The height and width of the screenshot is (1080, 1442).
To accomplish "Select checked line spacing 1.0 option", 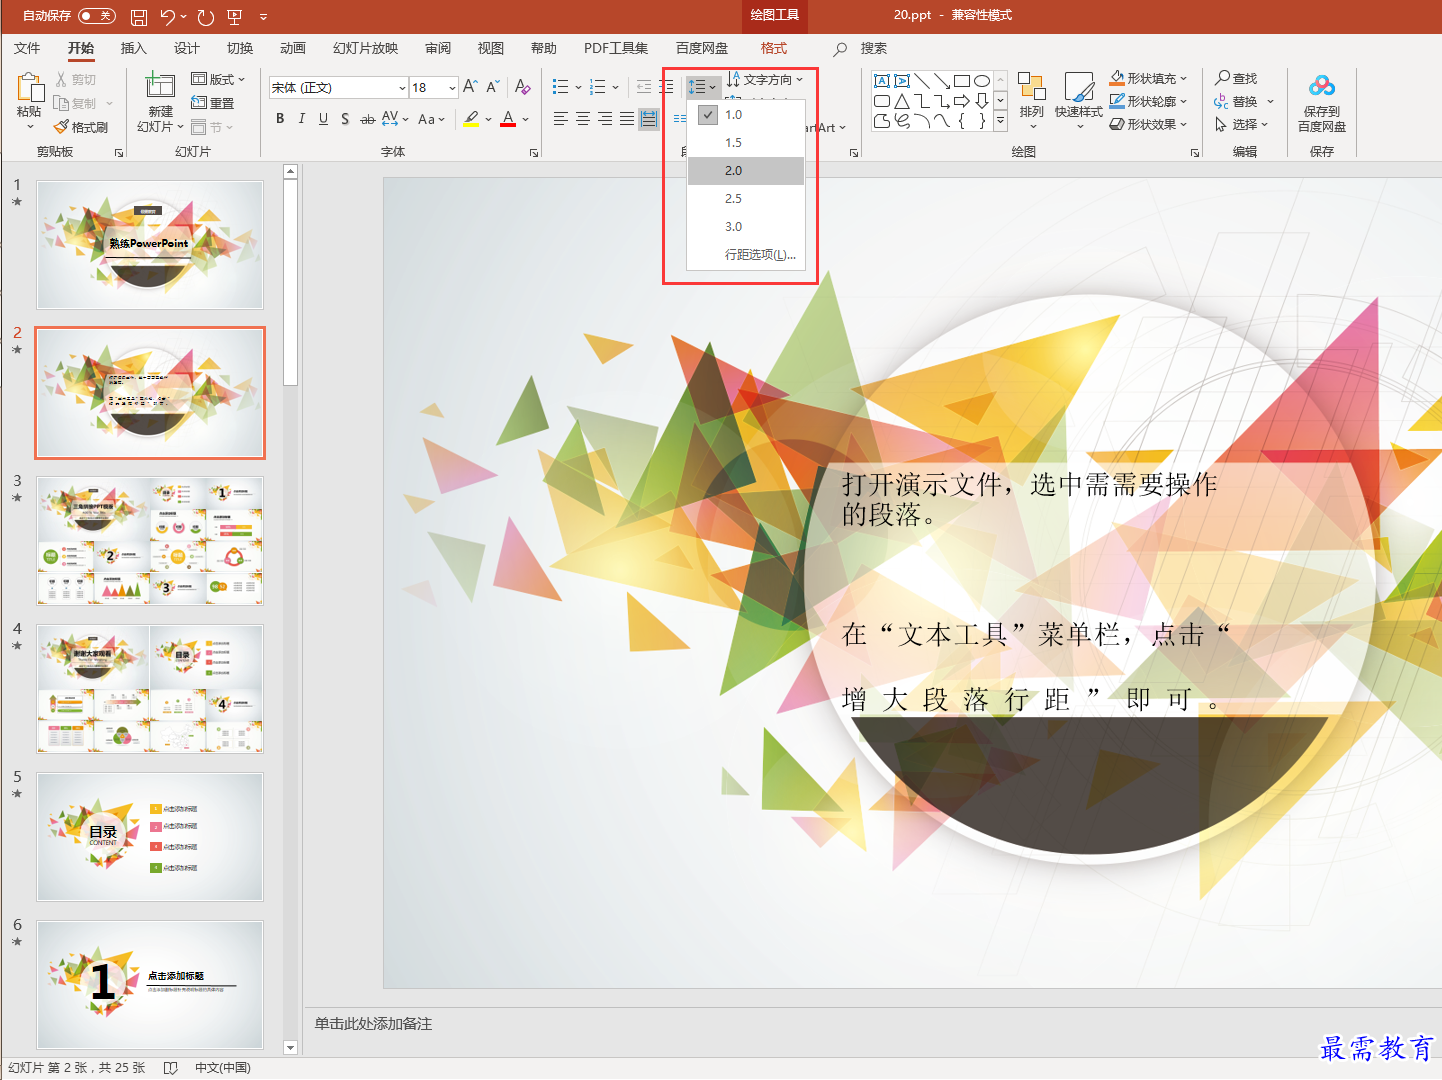I will 746,115.
